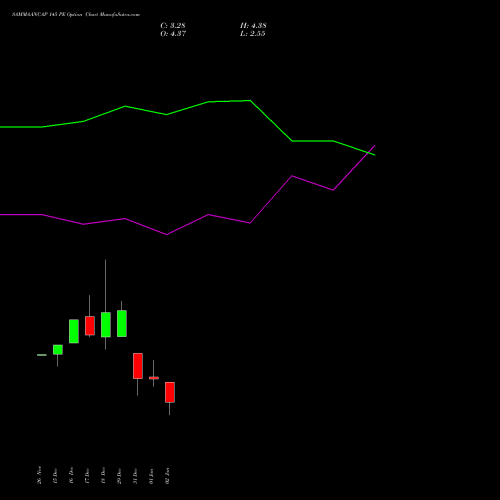Image resolution: width=500 pixels, height=500 pixels.
Task: Click the 02 Jan date label
Action: coord(167,476)
